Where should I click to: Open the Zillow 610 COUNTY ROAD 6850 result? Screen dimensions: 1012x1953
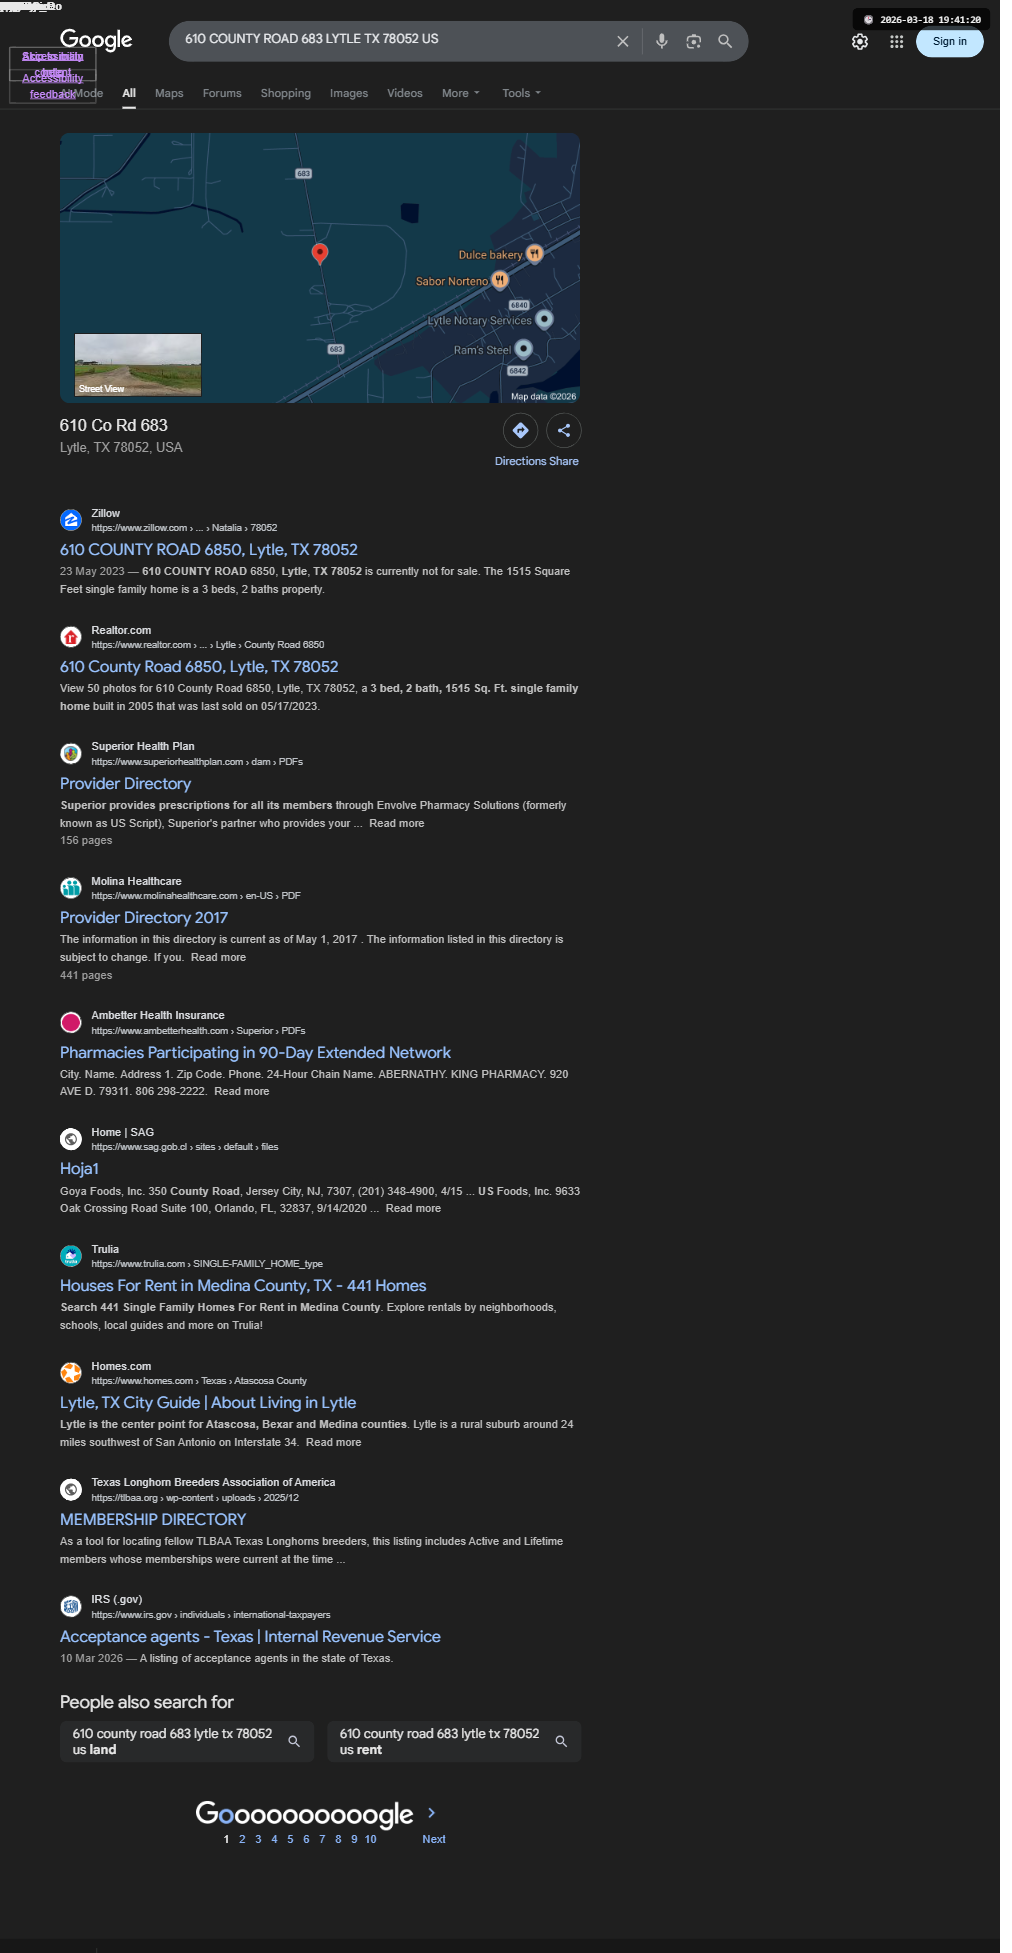(208, 550)
